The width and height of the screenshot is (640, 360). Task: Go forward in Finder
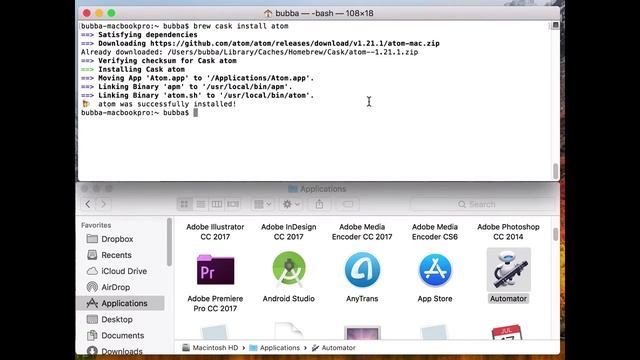[x=103, y=204]
